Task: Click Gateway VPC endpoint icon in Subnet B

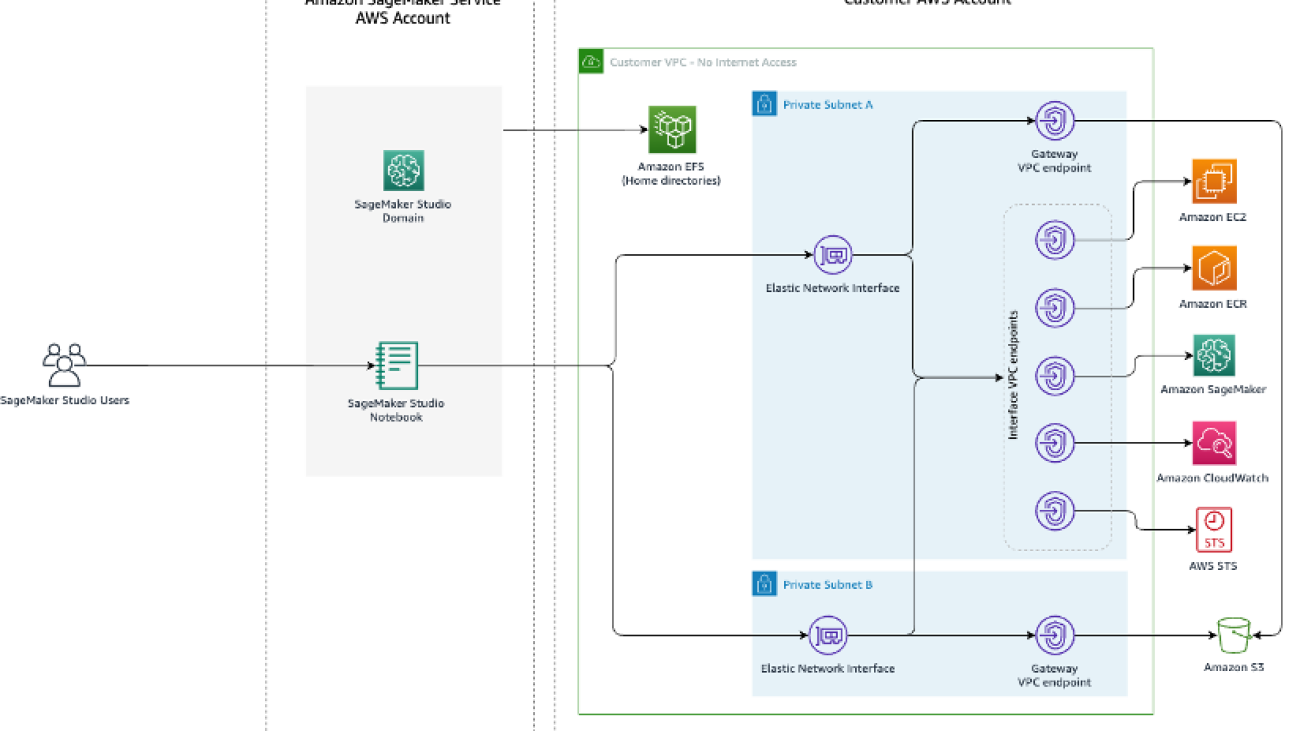Action: (1055, 635)
